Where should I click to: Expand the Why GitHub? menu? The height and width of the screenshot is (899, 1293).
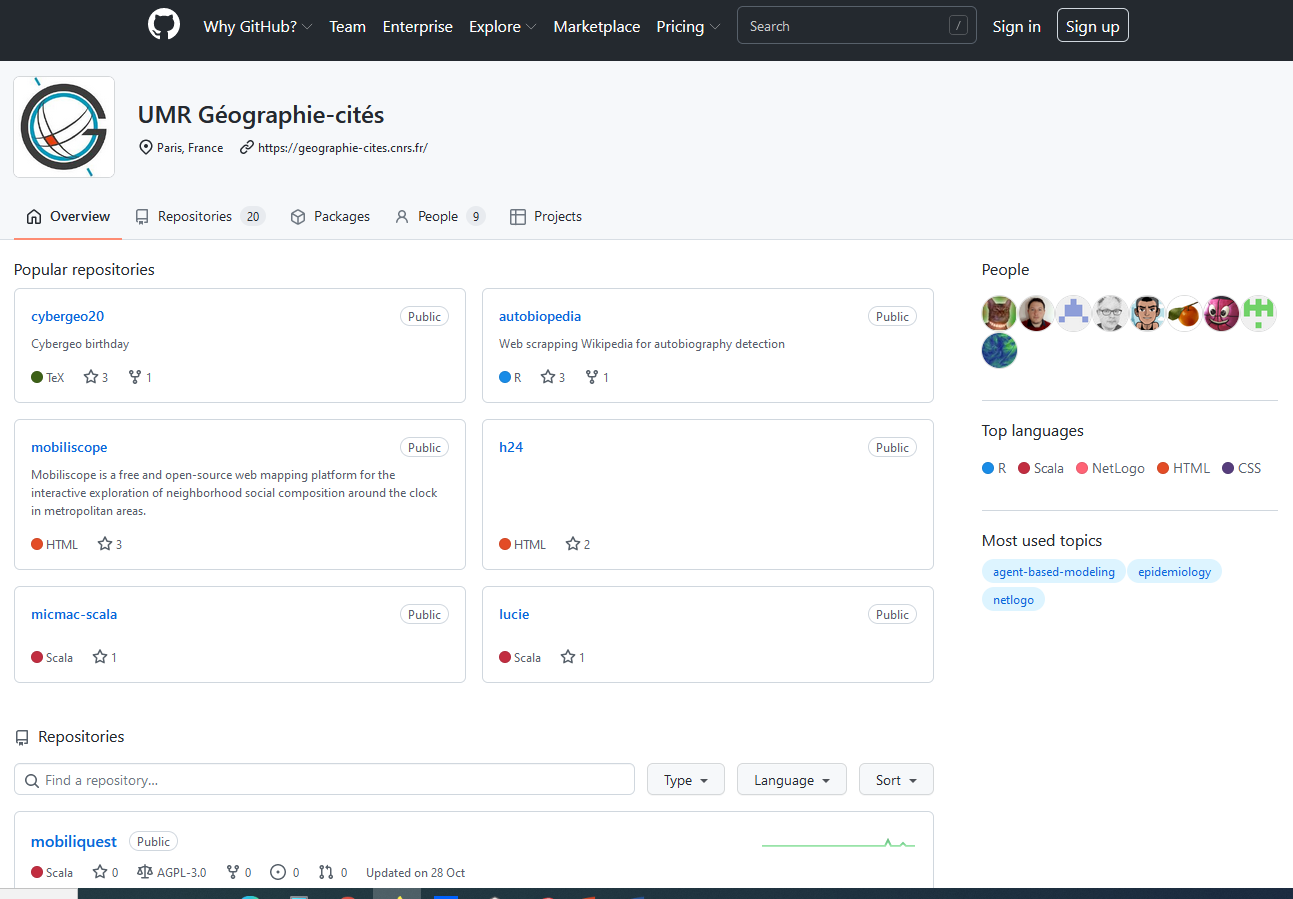[257, 27]
